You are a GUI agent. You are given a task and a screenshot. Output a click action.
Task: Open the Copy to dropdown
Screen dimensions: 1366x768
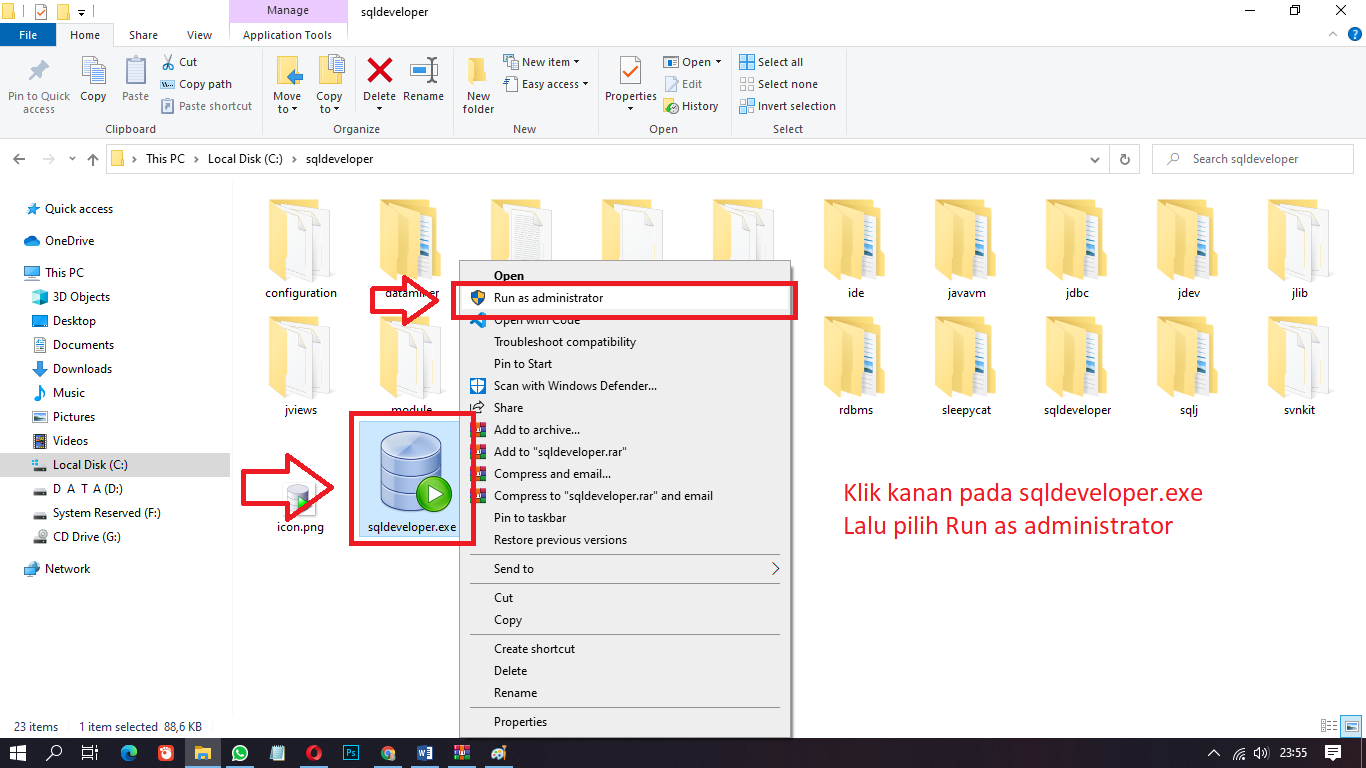(330, 104)
